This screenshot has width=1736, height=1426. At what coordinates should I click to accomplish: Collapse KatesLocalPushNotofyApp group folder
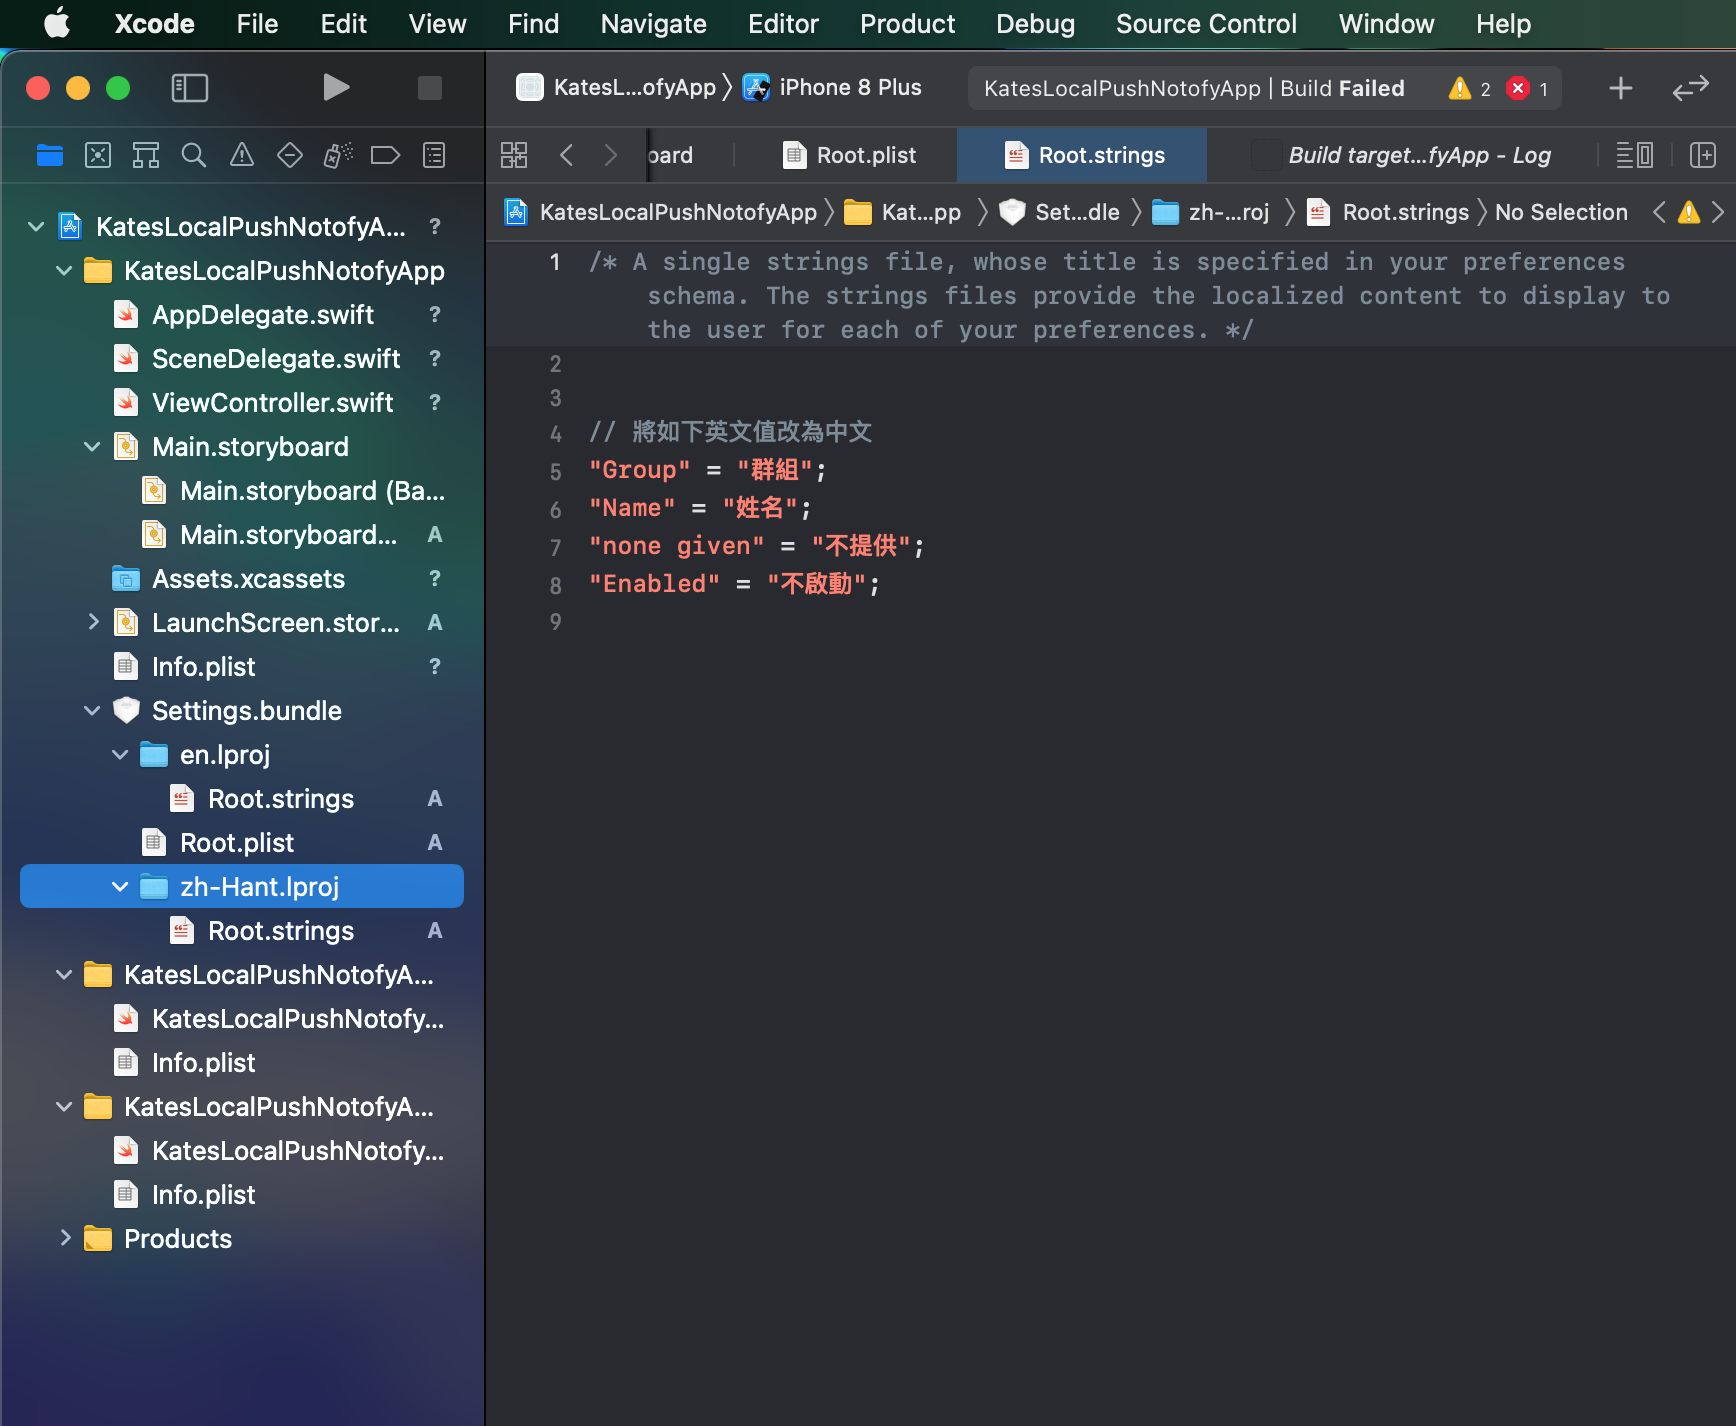click(x=64, y=271)
